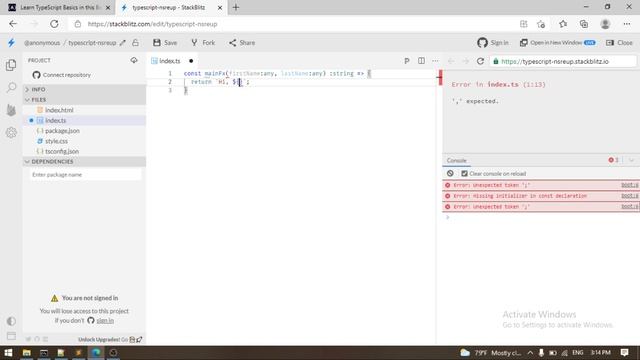
Task: Go back in the browser
Action: [13, 24]
